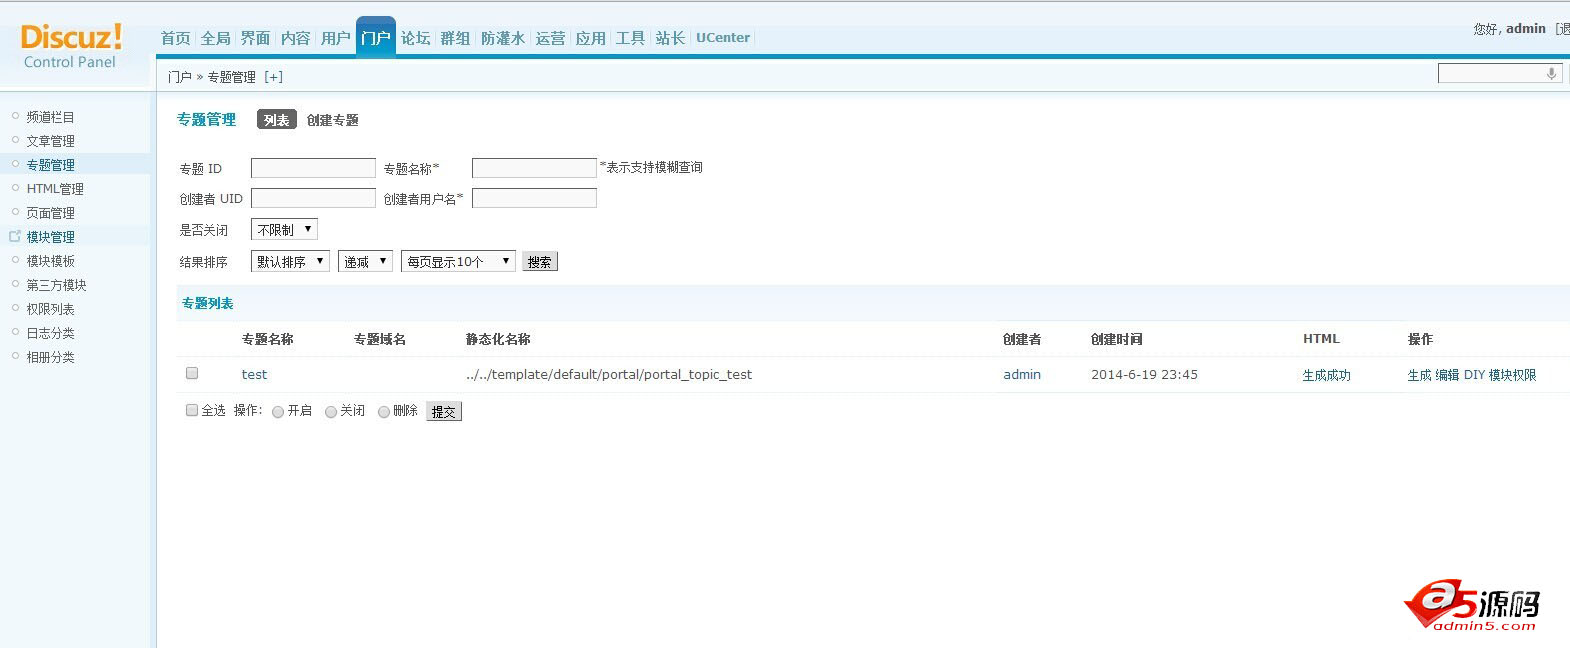This screenshot has width=1570, height=648.
Task: Click 编辑 for the test topic
Action: point(1447,375)
